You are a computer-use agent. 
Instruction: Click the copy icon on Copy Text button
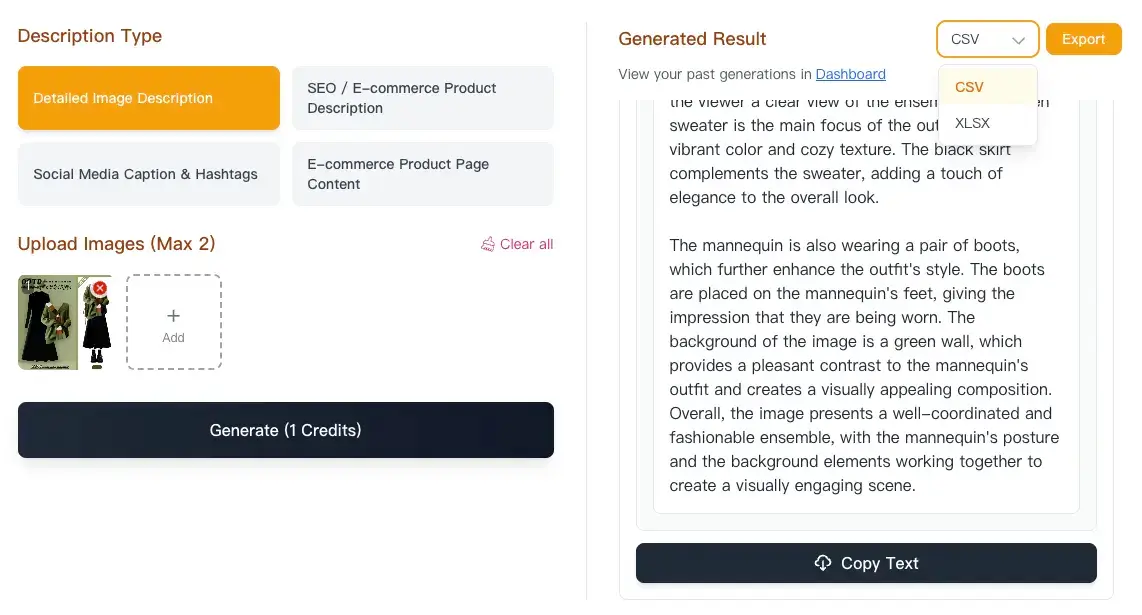pyautogui.click(x=822, y=563)
